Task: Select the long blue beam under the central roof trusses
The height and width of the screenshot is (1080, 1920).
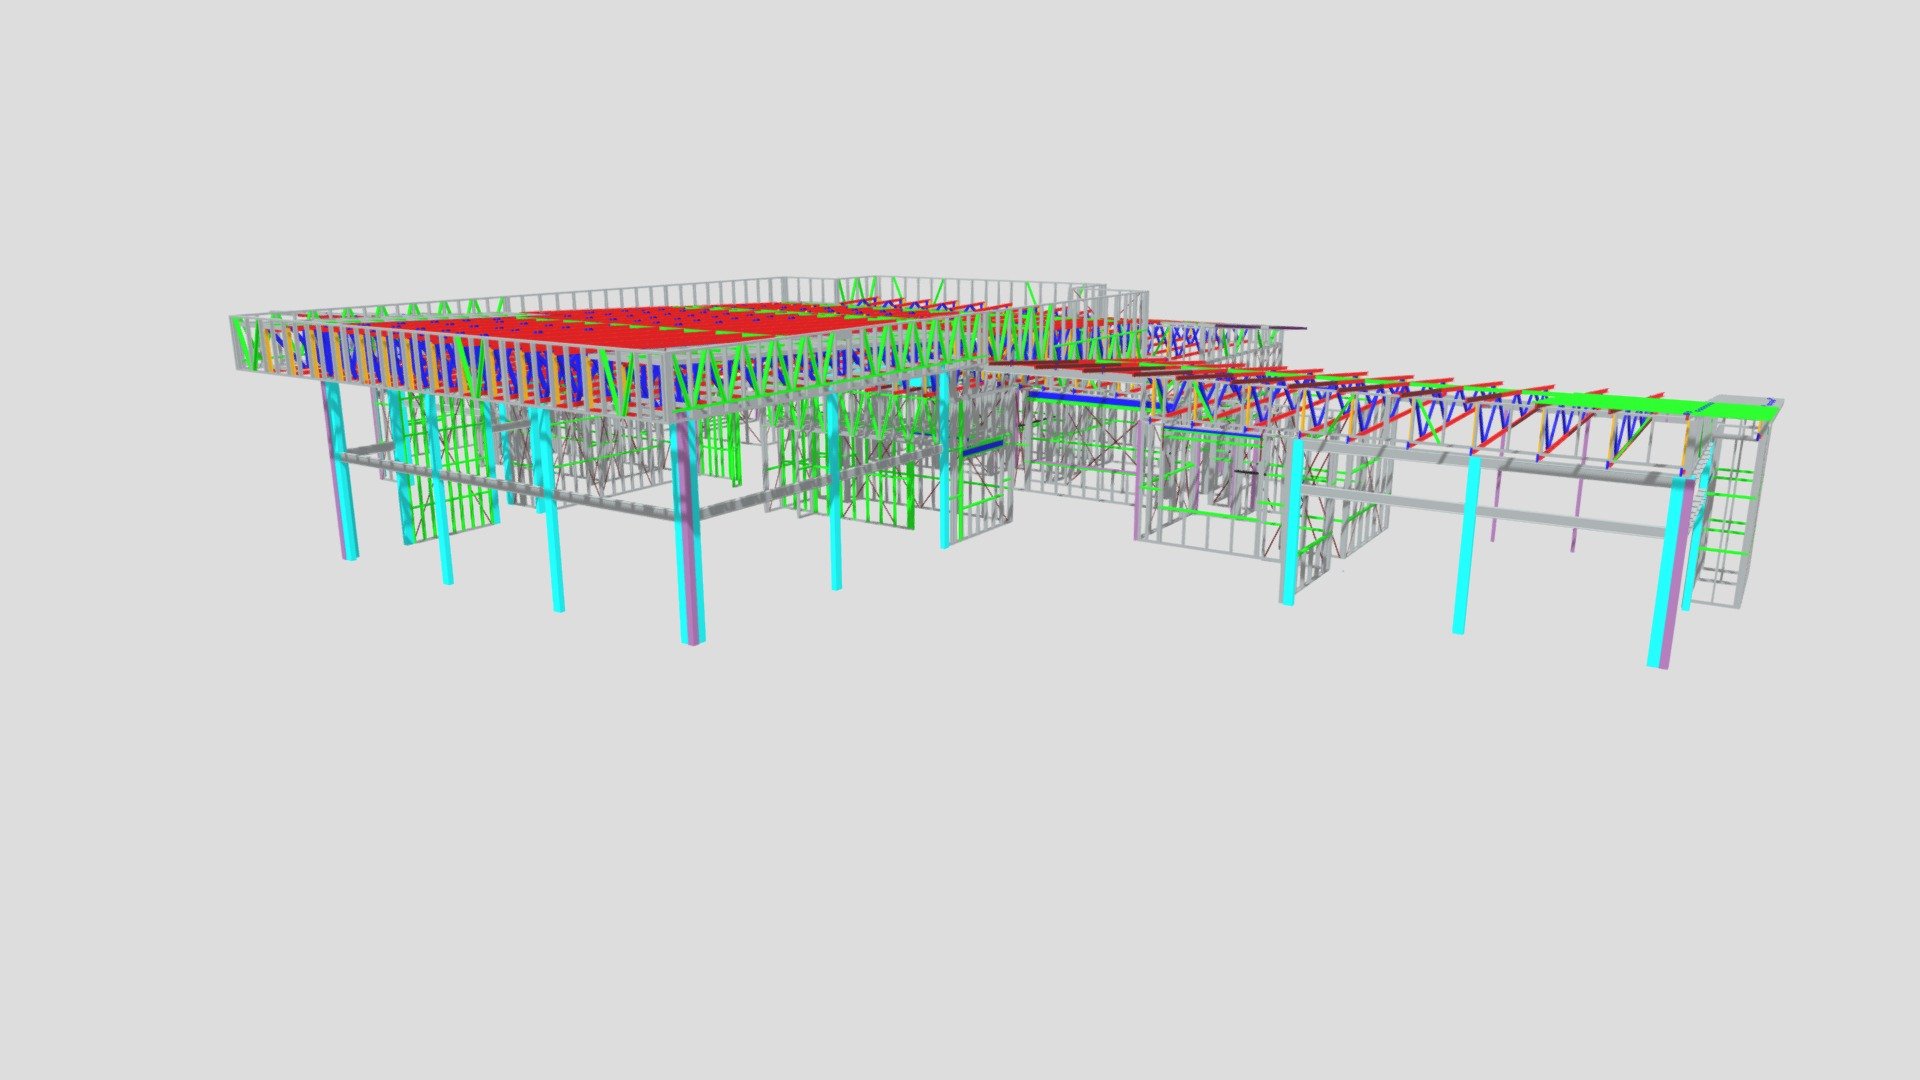Action: coord(1085,400)
